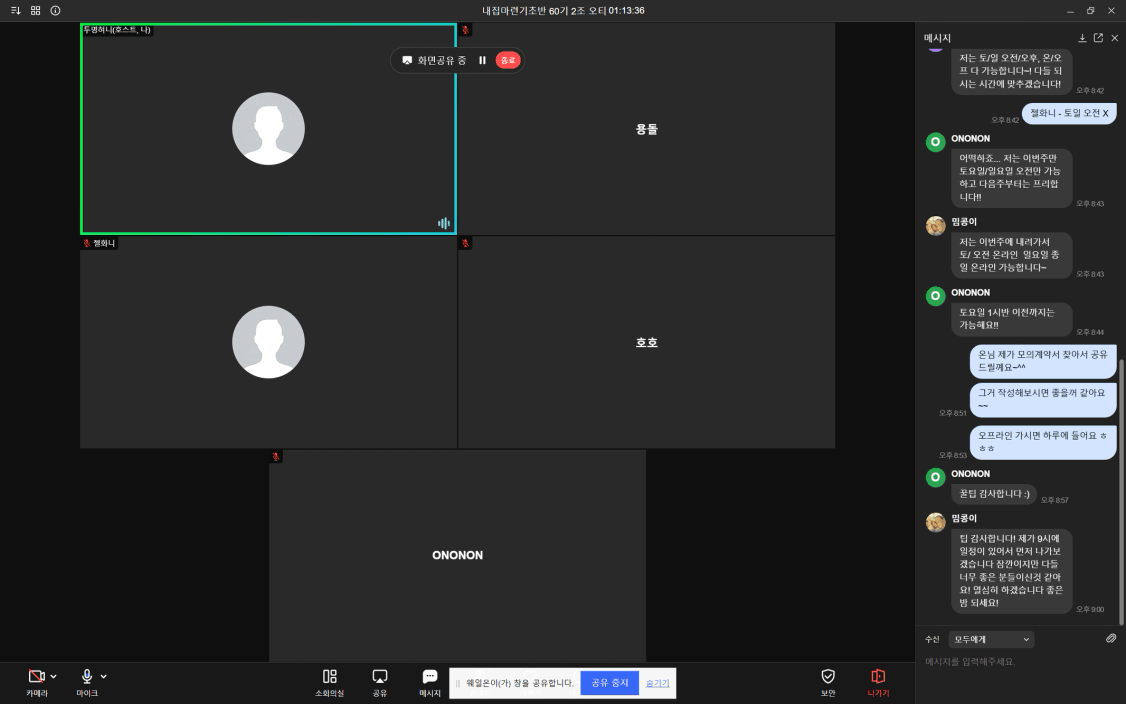
Task: Click the 공유 screen share icon
Action: point(380,682)
